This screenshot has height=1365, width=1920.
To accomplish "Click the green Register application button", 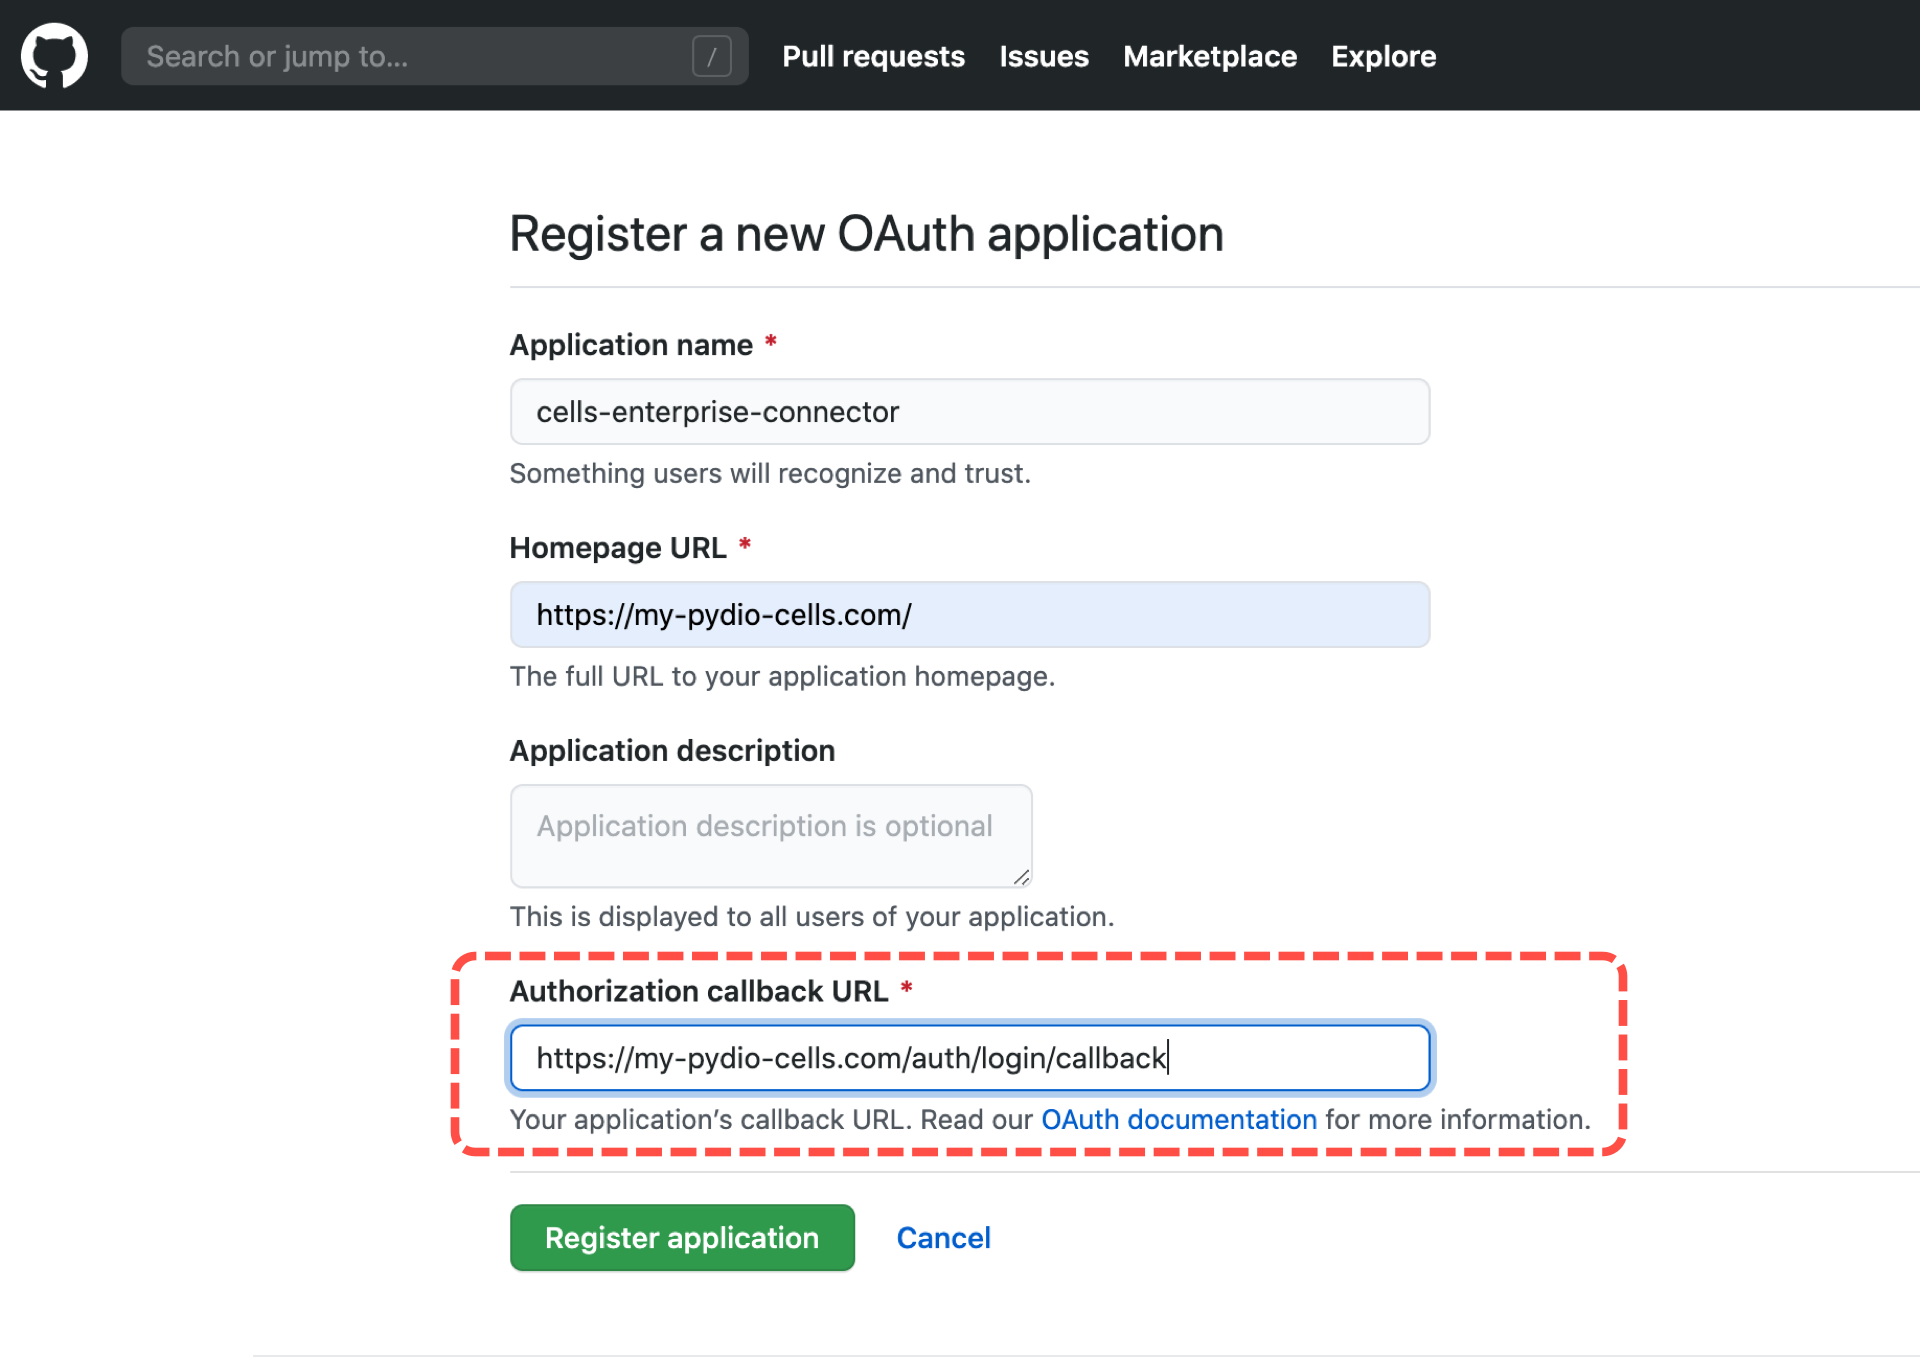I will [x=682, y=1237].
